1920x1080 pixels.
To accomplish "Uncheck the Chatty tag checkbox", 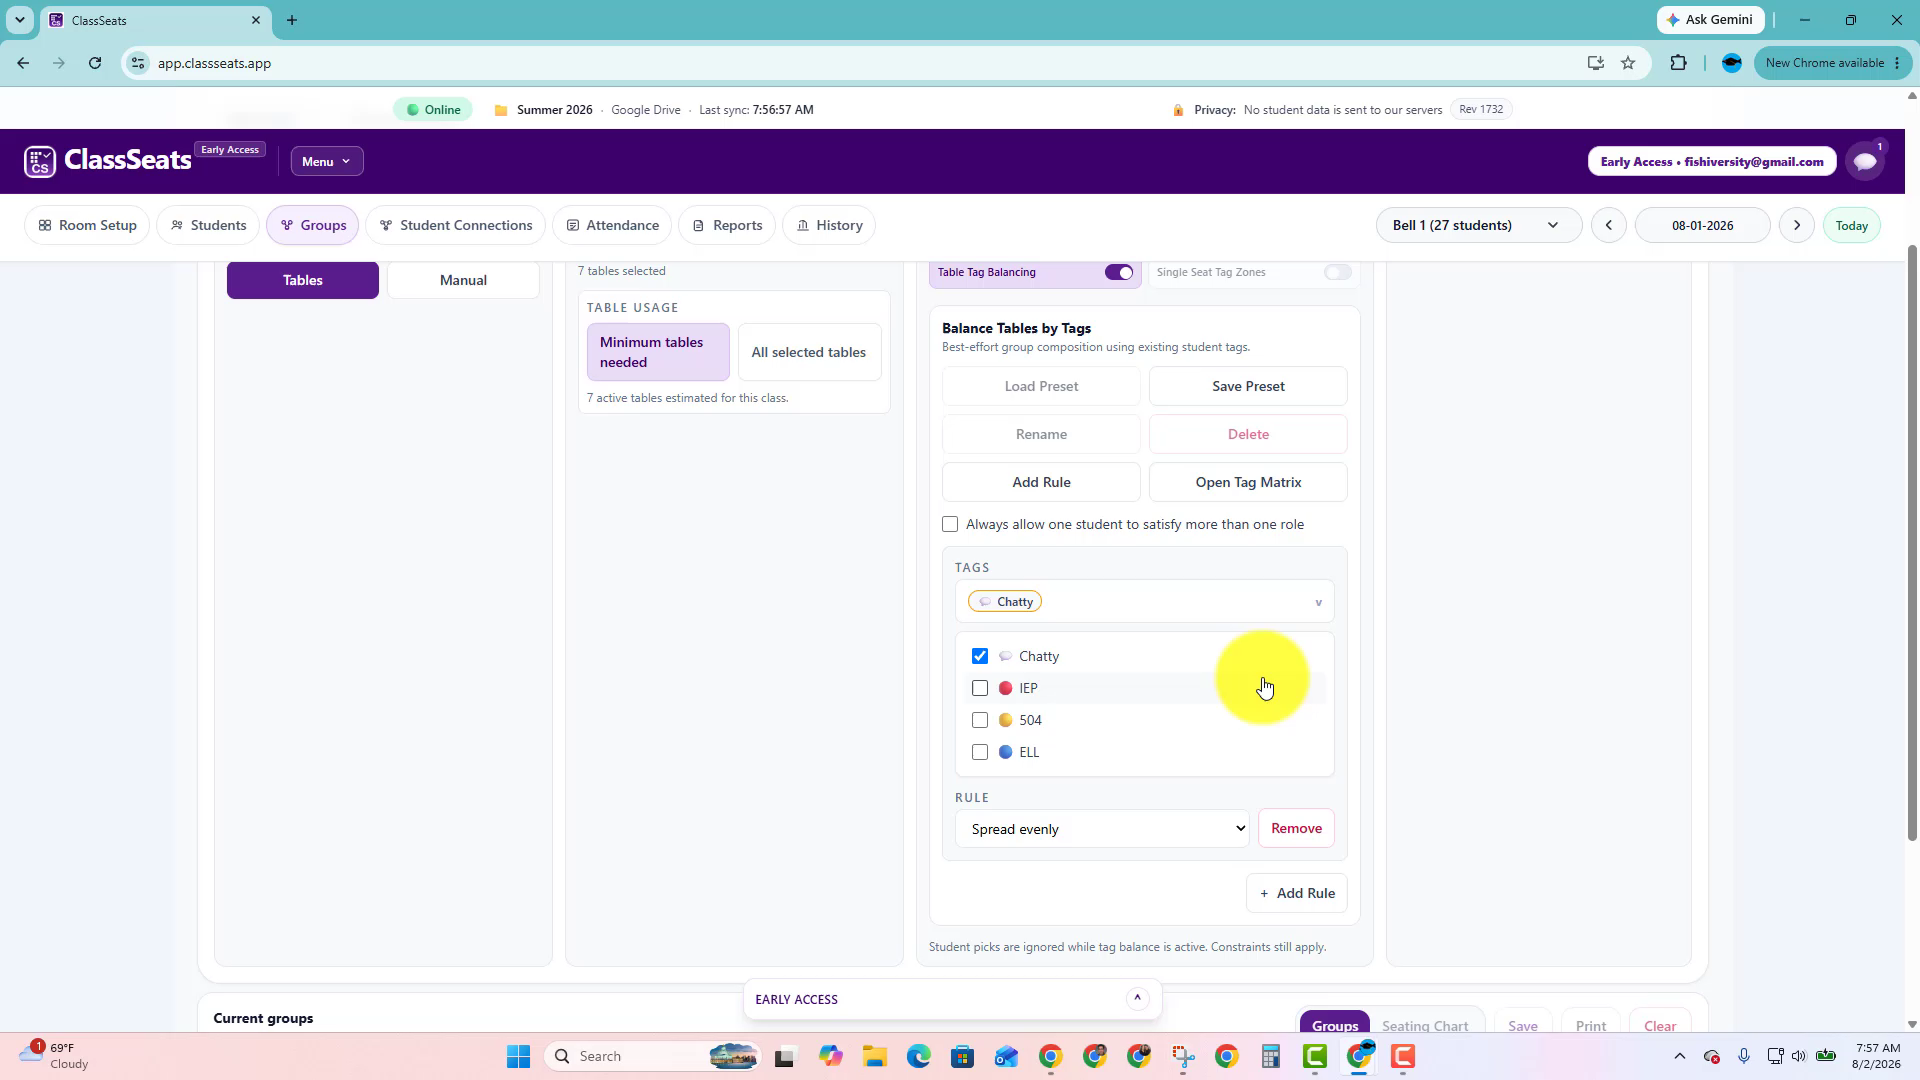I will coord(980,656).
